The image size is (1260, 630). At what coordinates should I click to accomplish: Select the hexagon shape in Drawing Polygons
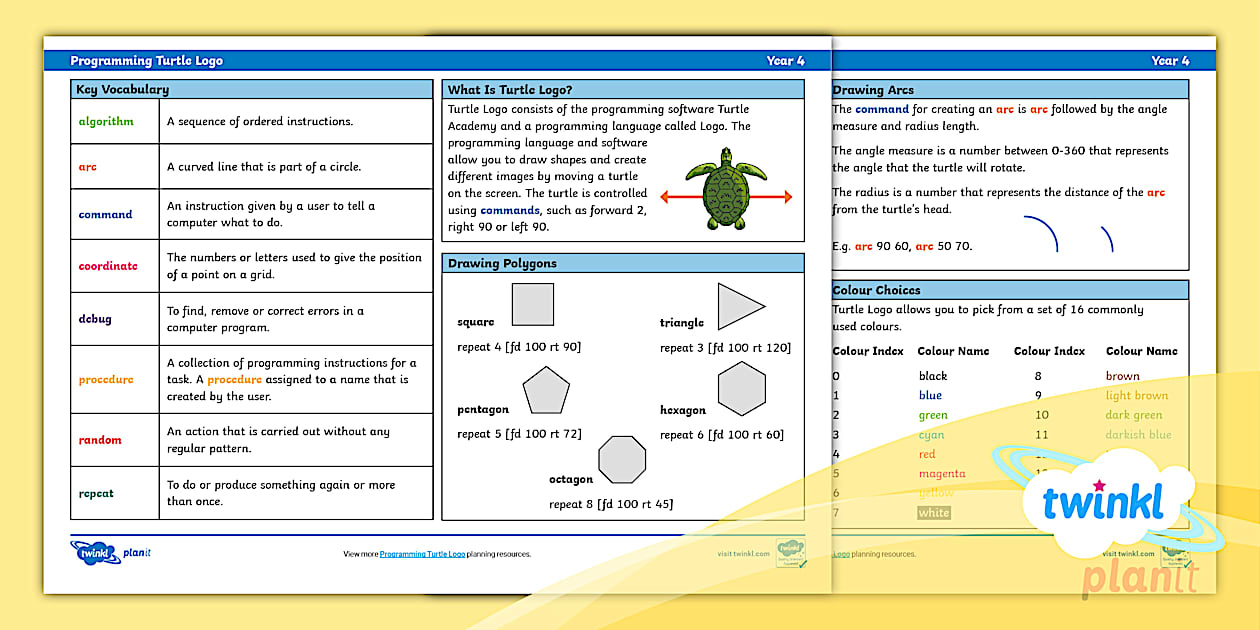tap(742, 389)
